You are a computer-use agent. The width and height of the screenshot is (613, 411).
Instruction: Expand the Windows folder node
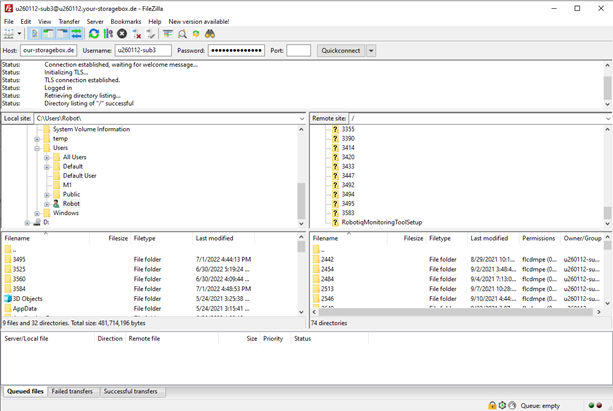click(x=37, y=214)
